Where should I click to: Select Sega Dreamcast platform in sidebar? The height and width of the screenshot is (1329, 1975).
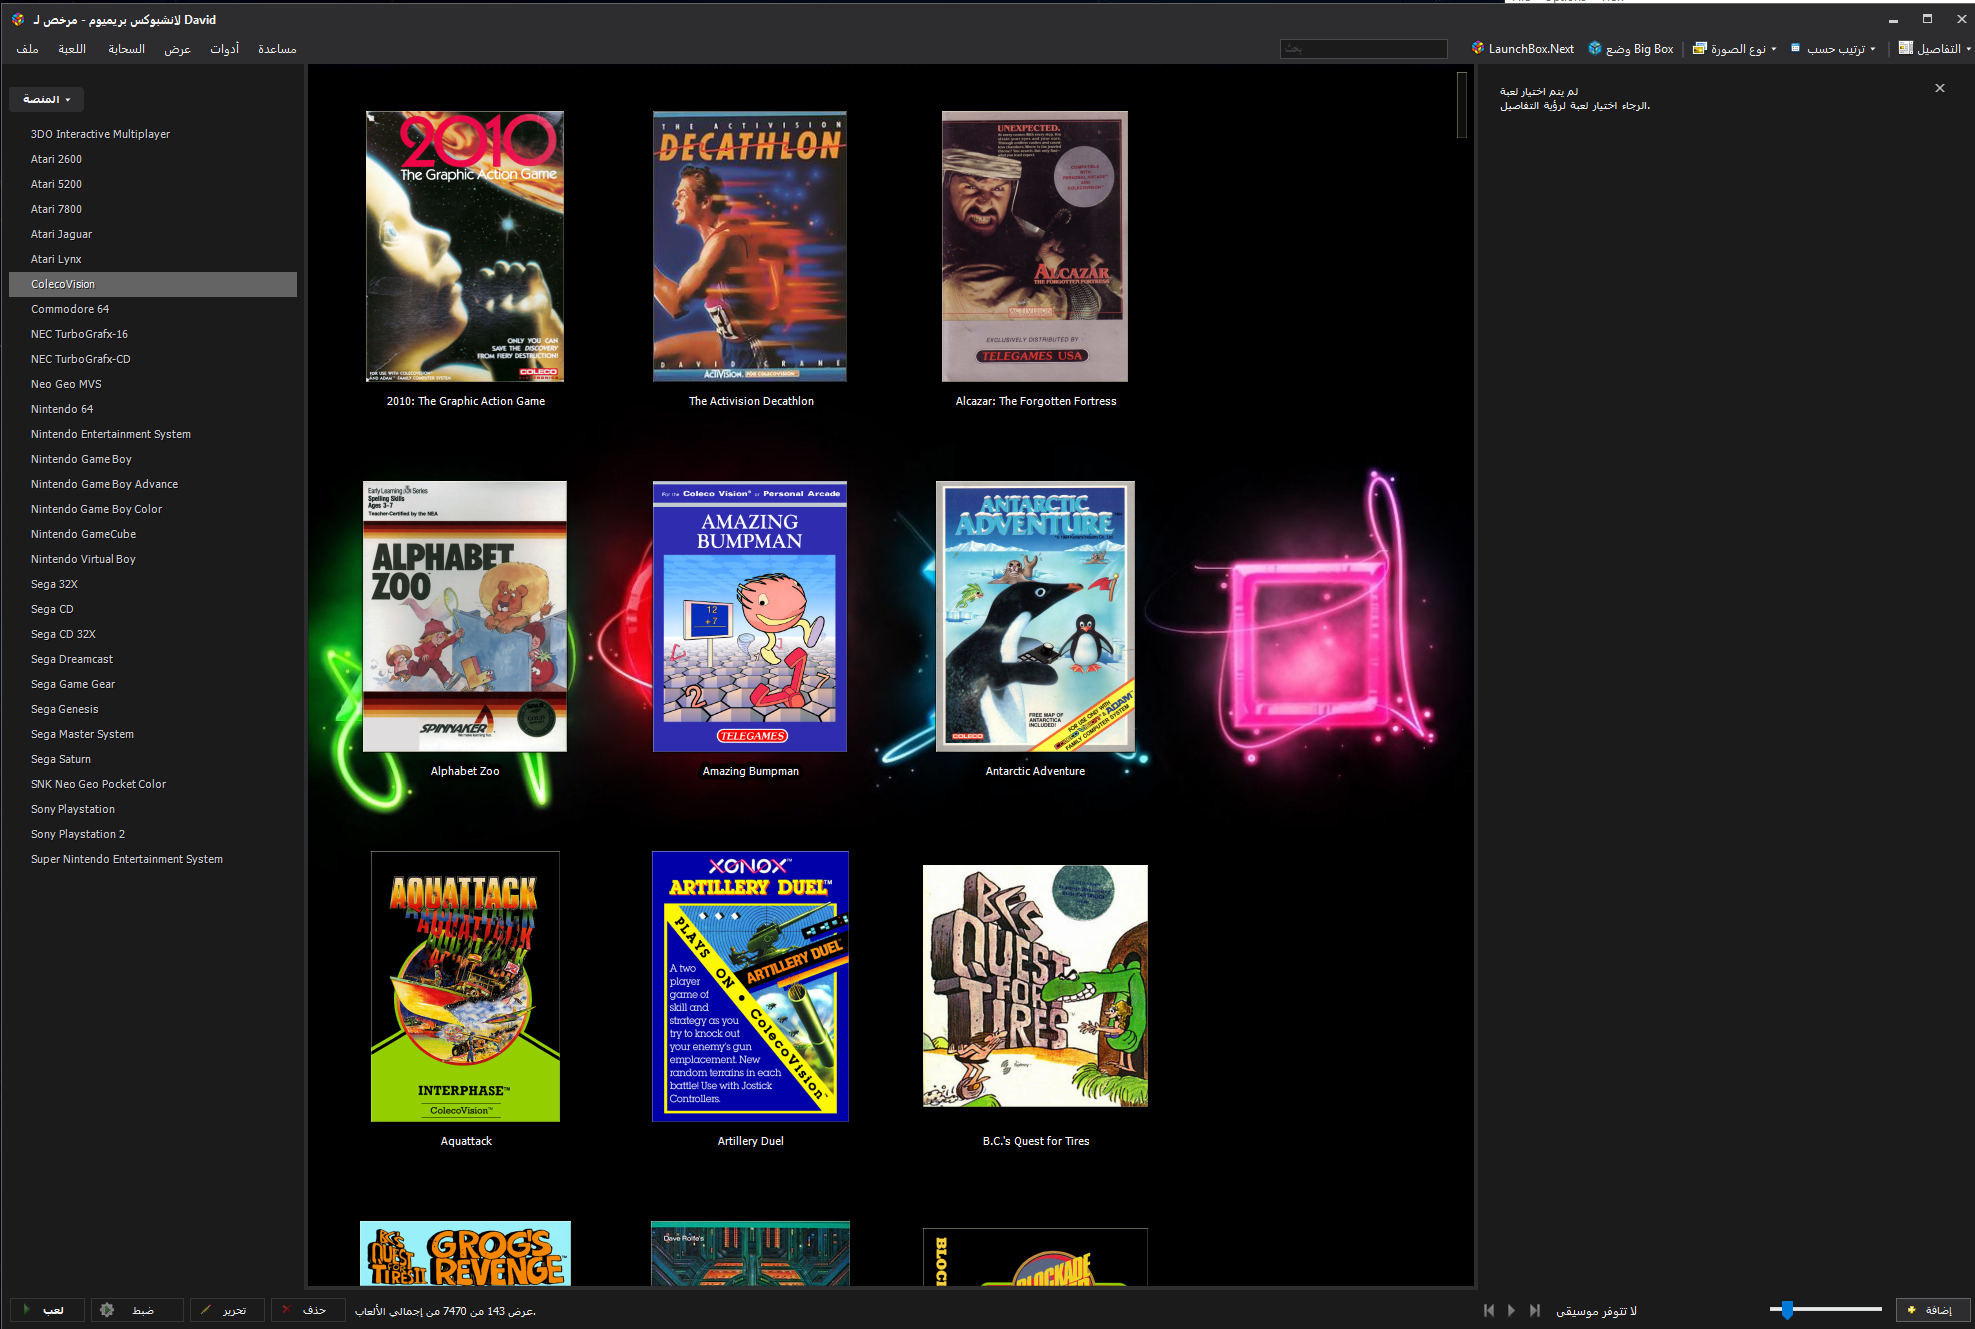72,659
